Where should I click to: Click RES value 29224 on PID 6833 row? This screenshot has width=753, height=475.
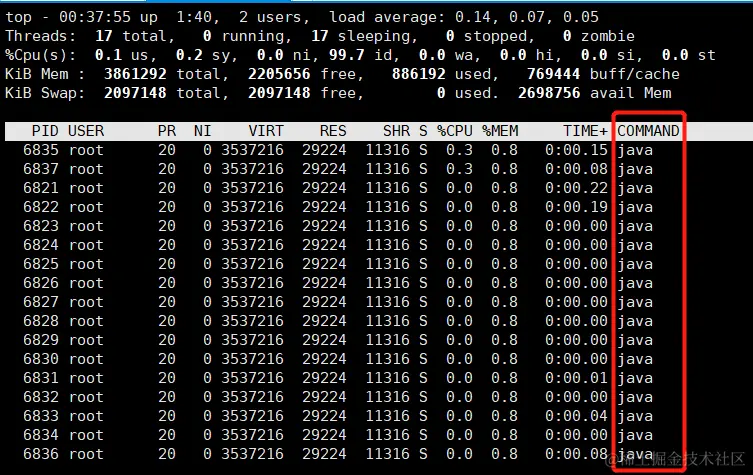click(324, 416)
